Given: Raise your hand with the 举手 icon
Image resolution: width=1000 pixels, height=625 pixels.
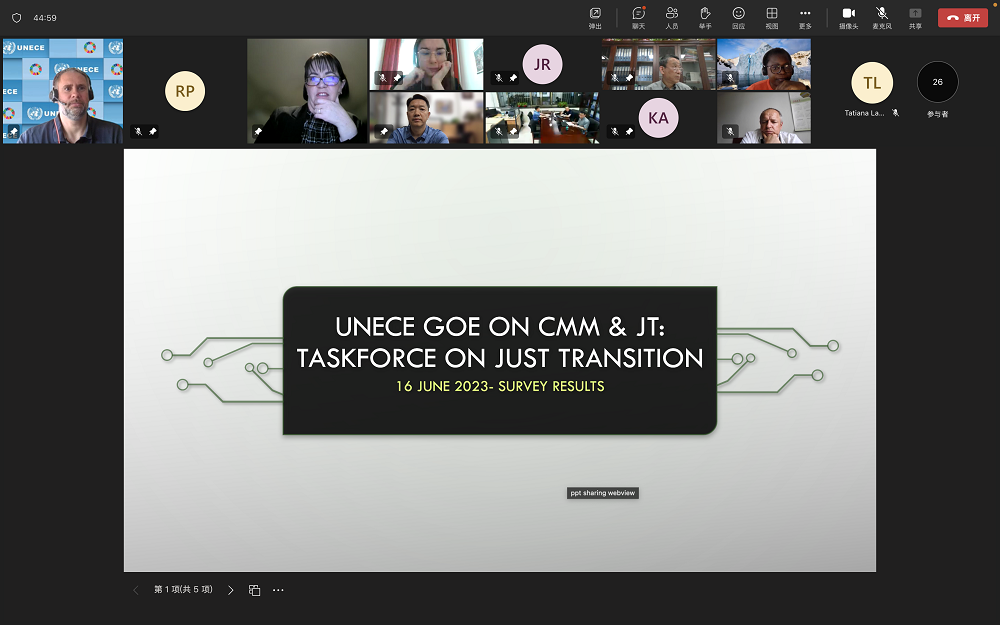Looking at the screenshot, I should [705, 18].
